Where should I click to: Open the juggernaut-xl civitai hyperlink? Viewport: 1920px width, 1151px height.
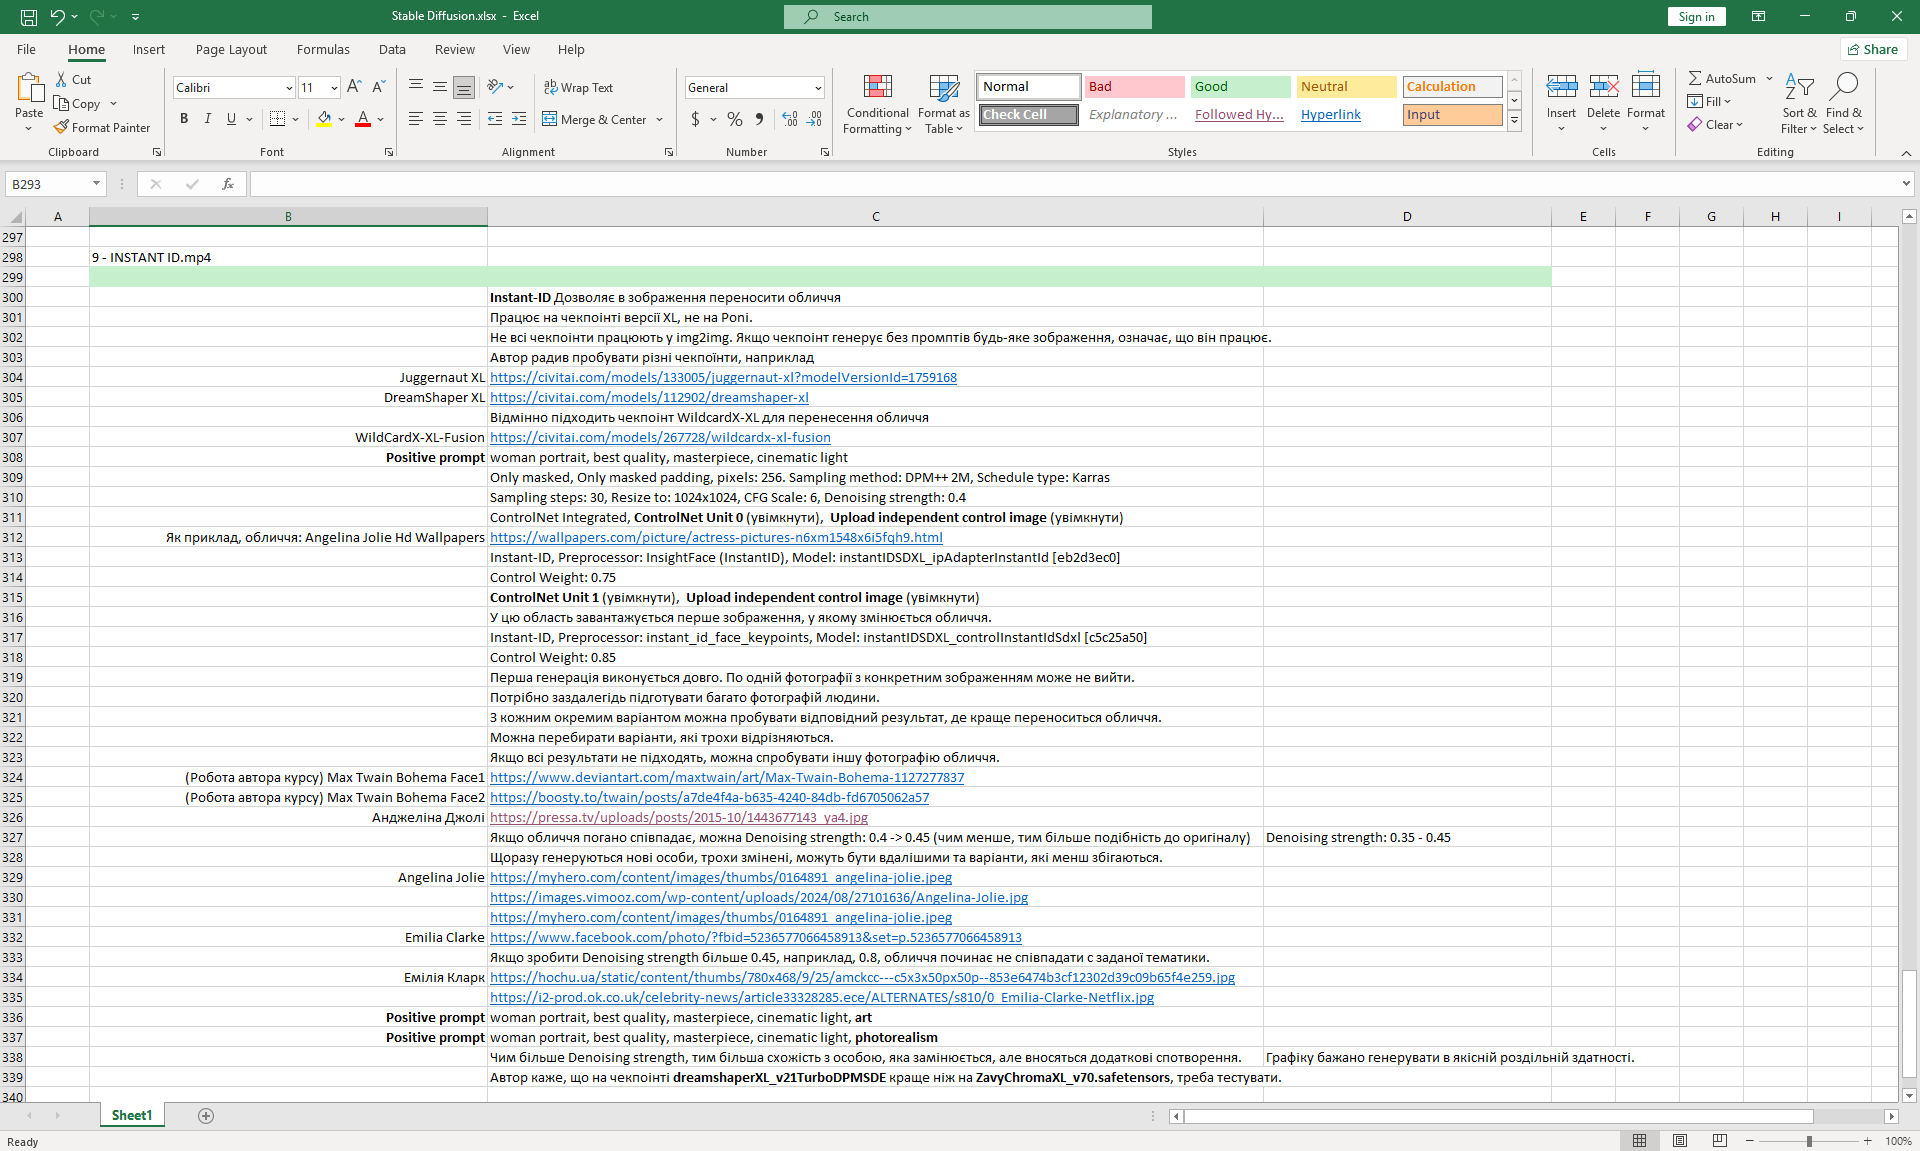(722, 377)
